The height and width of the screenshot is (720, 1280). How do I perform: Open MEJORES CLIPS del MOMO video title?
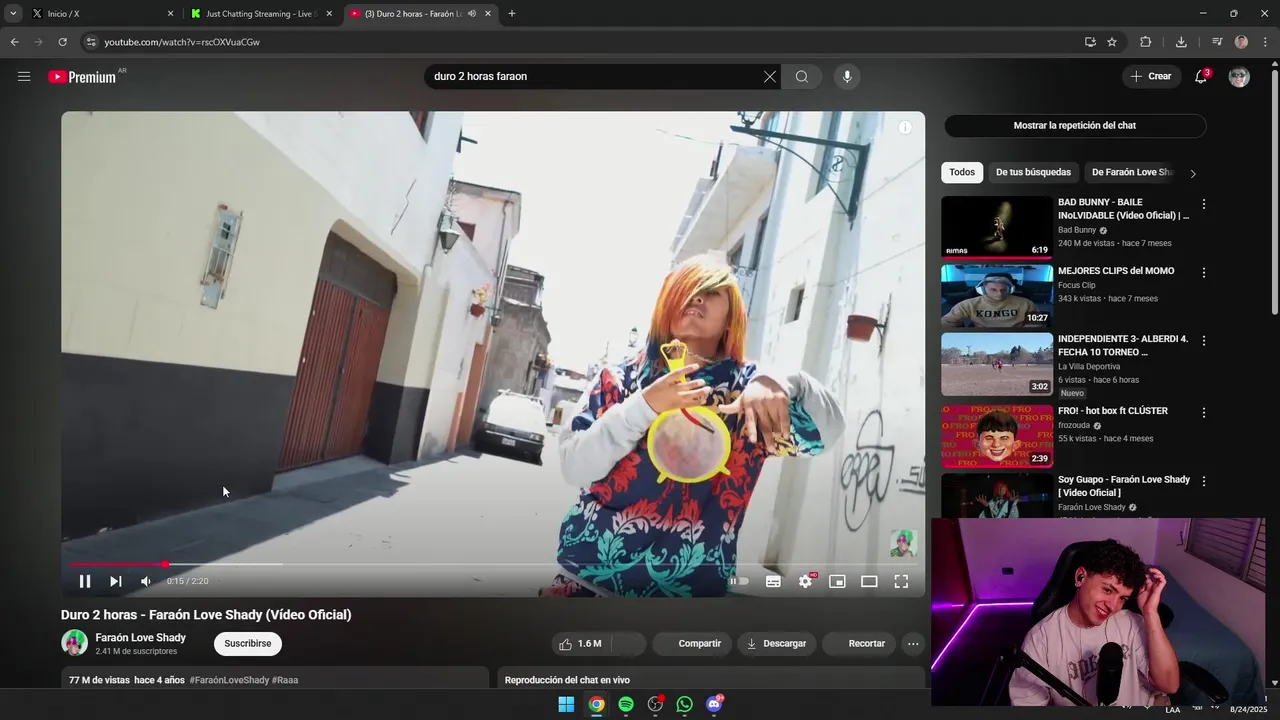[1116, 271]
